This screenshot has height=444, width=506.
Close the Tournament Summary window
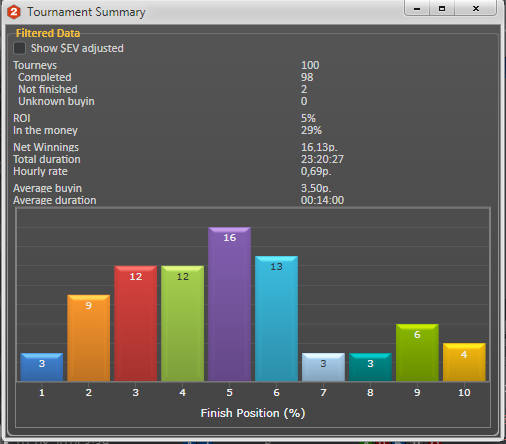476,8
